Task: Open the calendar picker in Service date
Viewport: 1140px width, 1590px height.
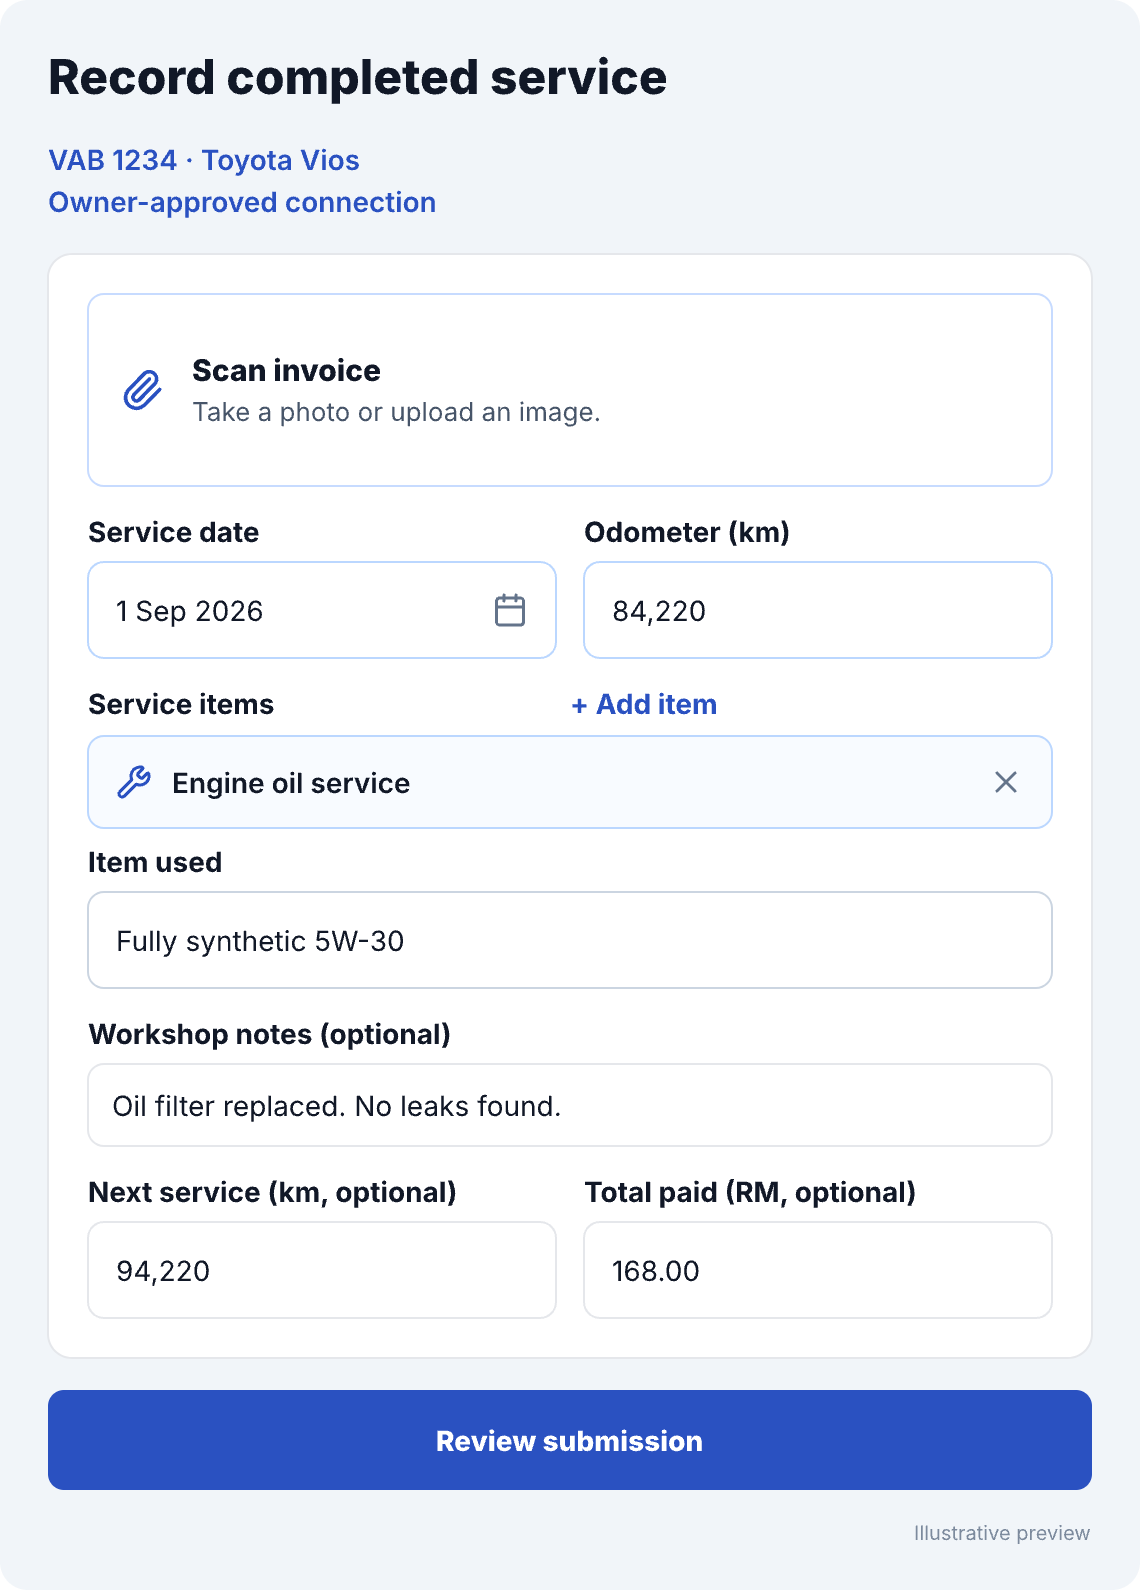Action: click(x=510, y=610)
